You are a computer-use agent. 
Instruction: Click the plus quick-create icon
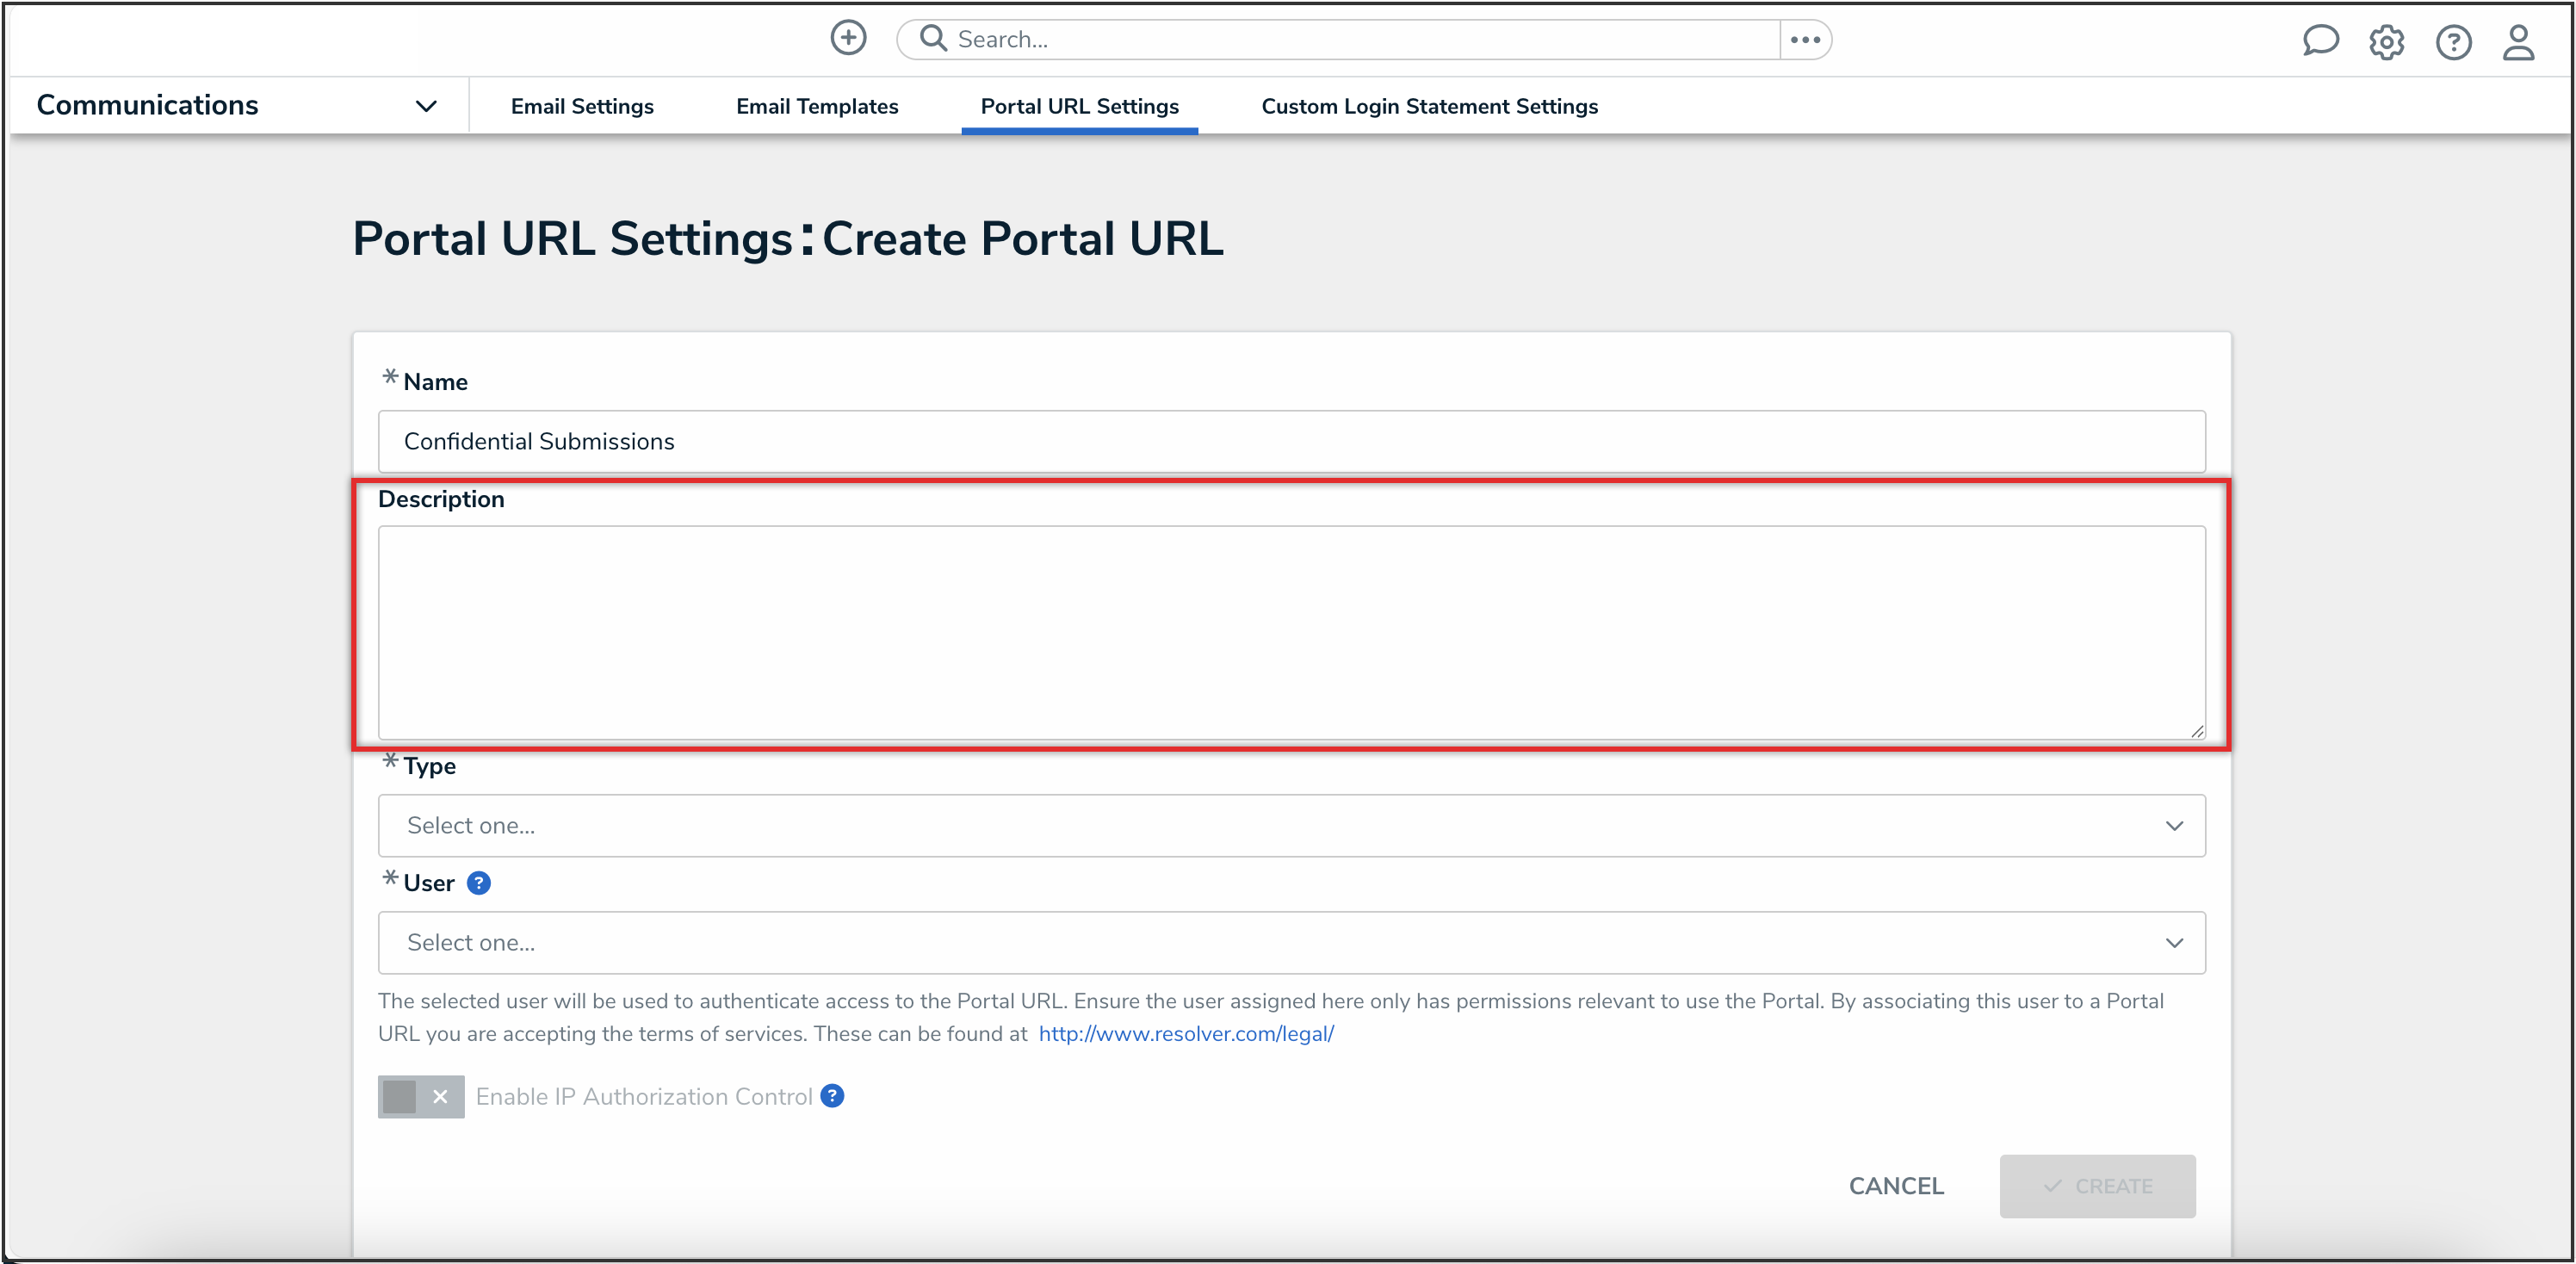pyautogui.click(x=848, y=38)
